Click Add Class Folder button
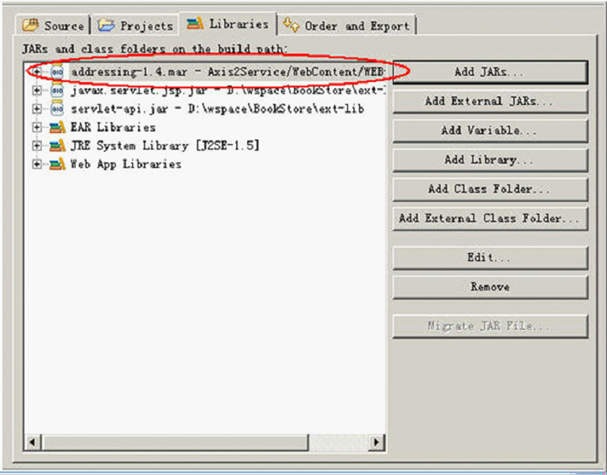Screen dimensions: 607x475 [490, 189]
